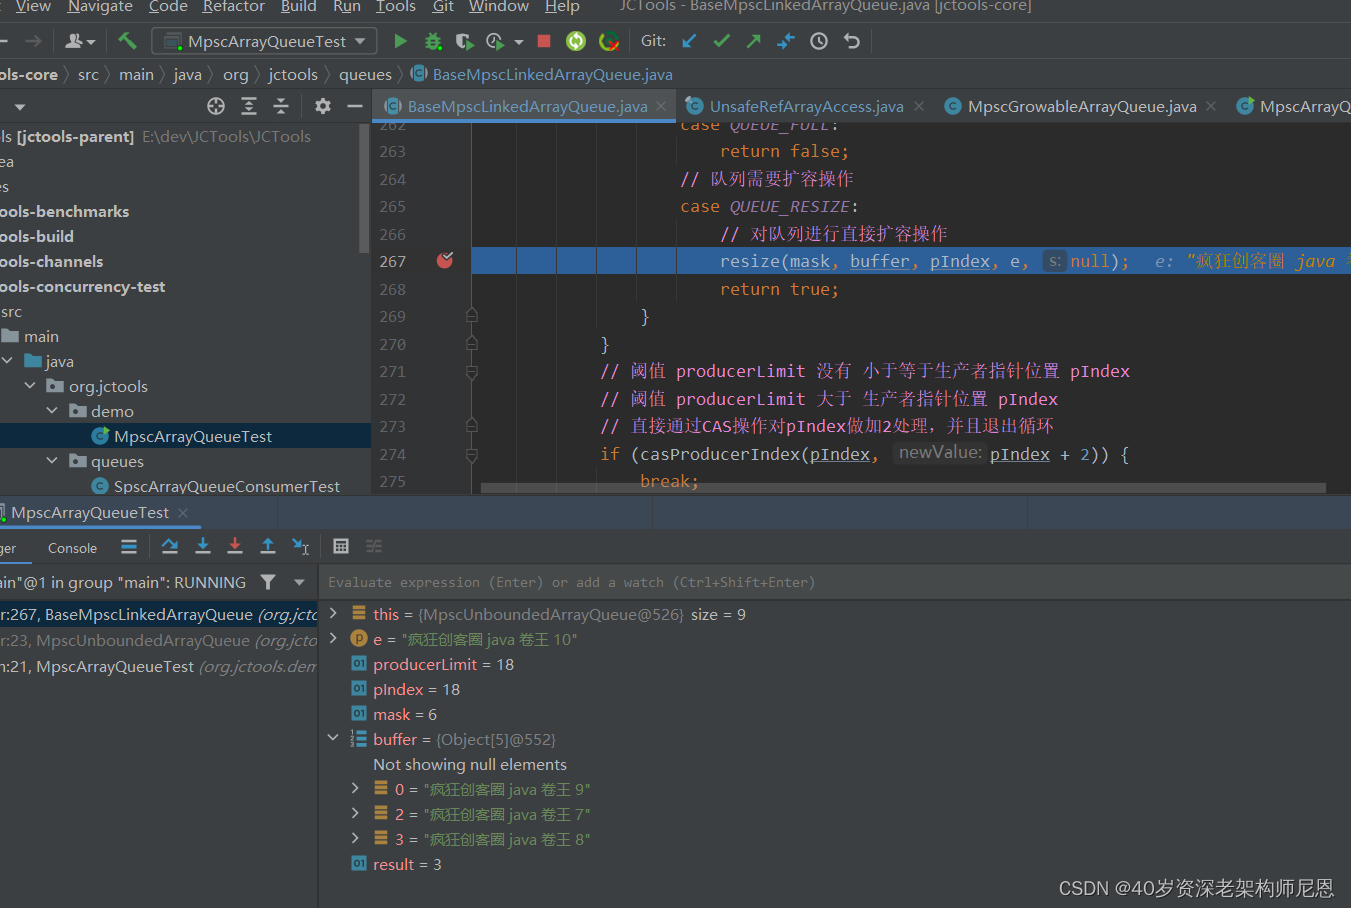Expand buffer element 3

355,838
